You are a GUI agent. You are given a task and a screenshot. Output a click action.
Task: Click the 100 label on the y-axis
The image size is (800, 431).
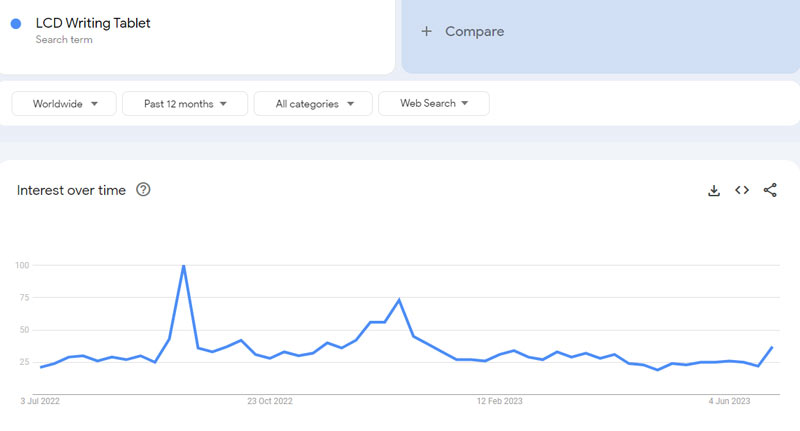click(x=22, y=265)
